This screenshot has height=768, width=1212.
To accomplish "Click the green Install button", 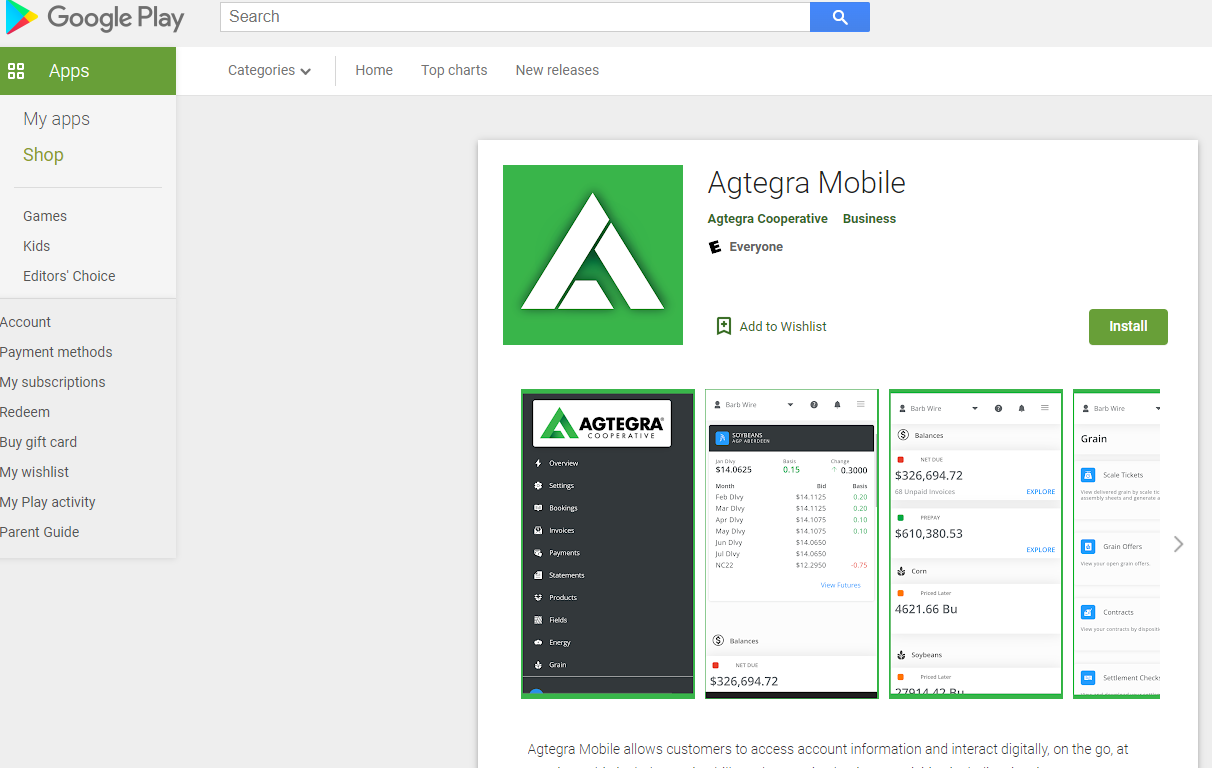I will (1128, 327).
